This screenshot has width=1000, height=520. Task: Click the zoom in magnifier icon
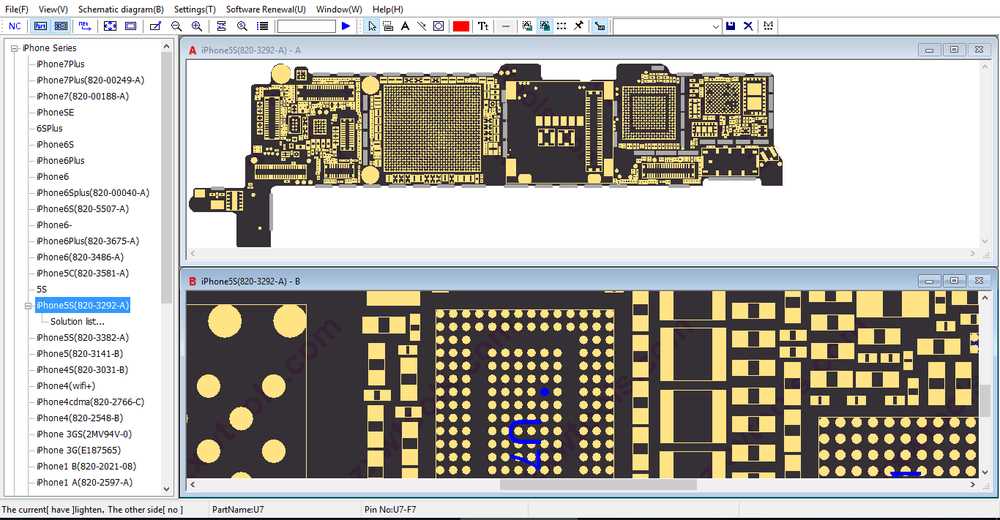pos(197,26)
